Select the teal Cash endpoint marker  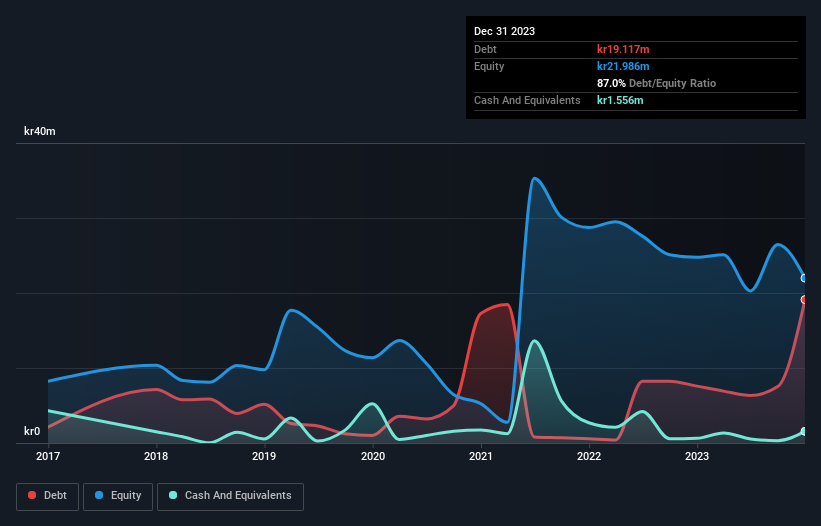[804, 432]
